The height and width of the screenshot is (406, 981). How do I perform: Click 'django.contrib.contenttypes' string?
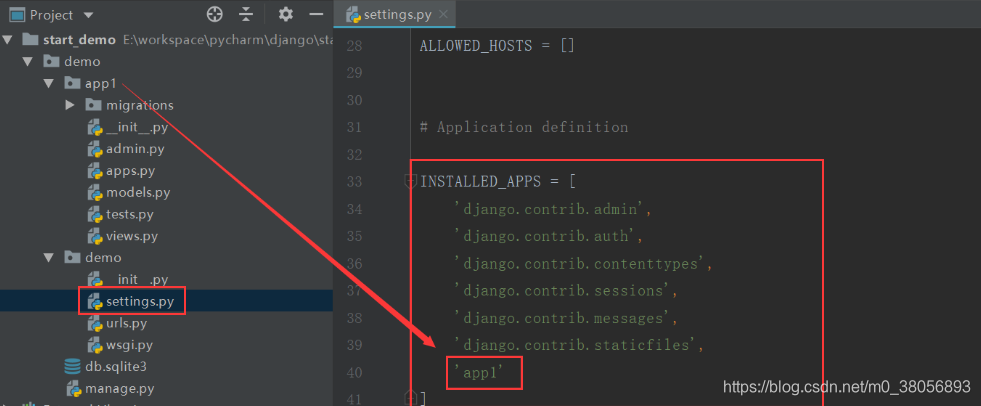[x=580, y=264]
